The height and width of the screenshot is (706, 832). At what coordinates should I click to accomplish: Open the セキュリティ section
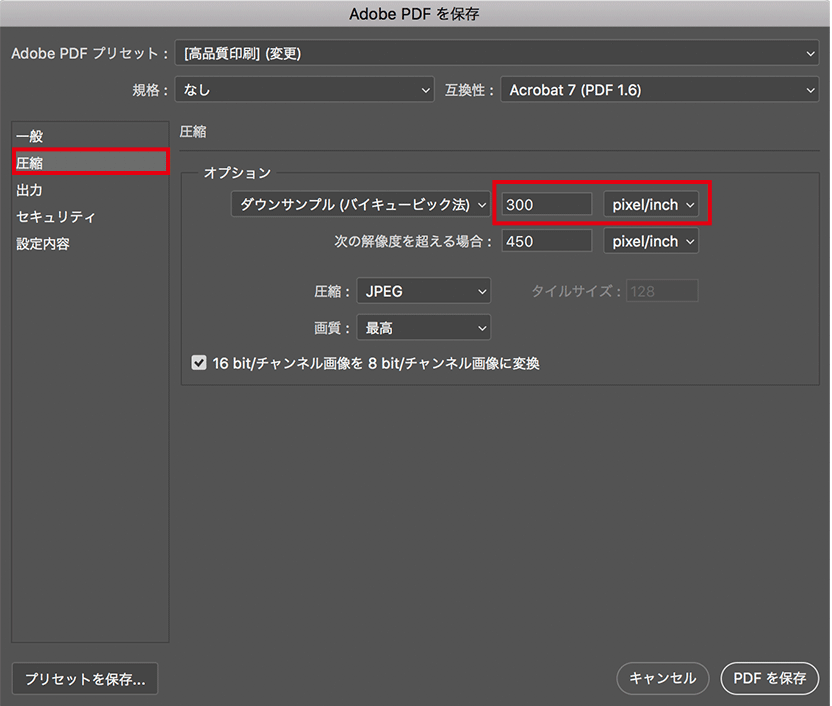click(56, 217)
